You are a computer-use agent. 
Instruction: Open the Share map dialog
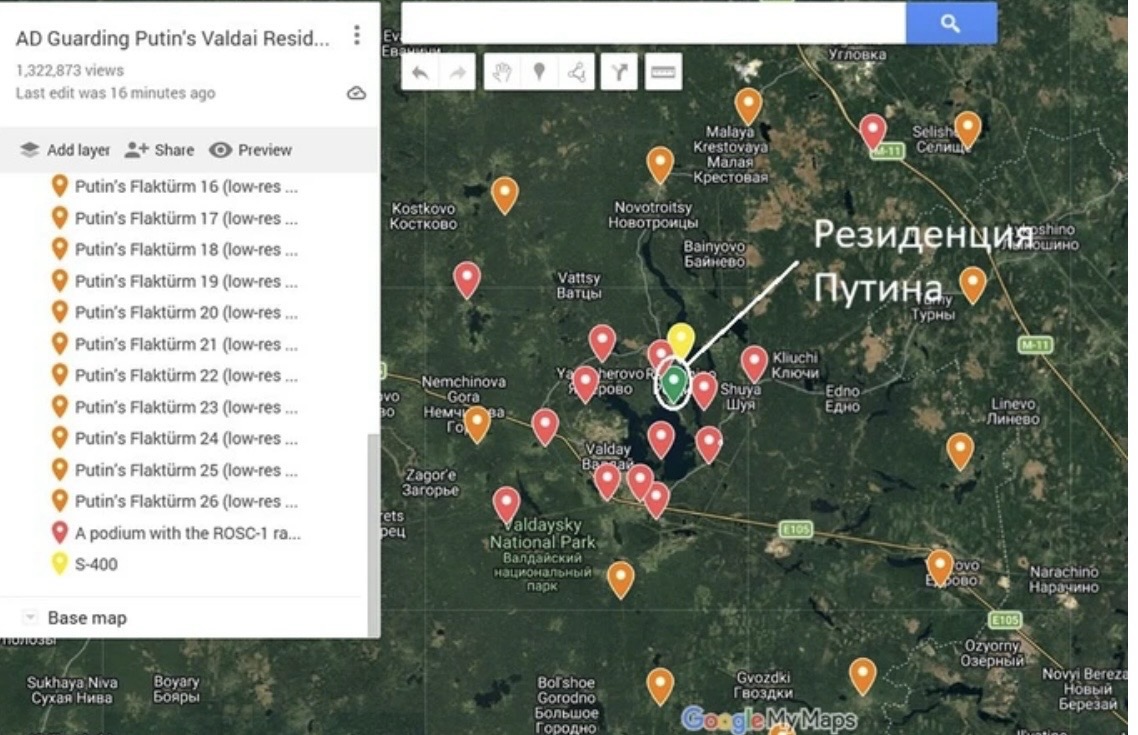[x=160, y=150]
